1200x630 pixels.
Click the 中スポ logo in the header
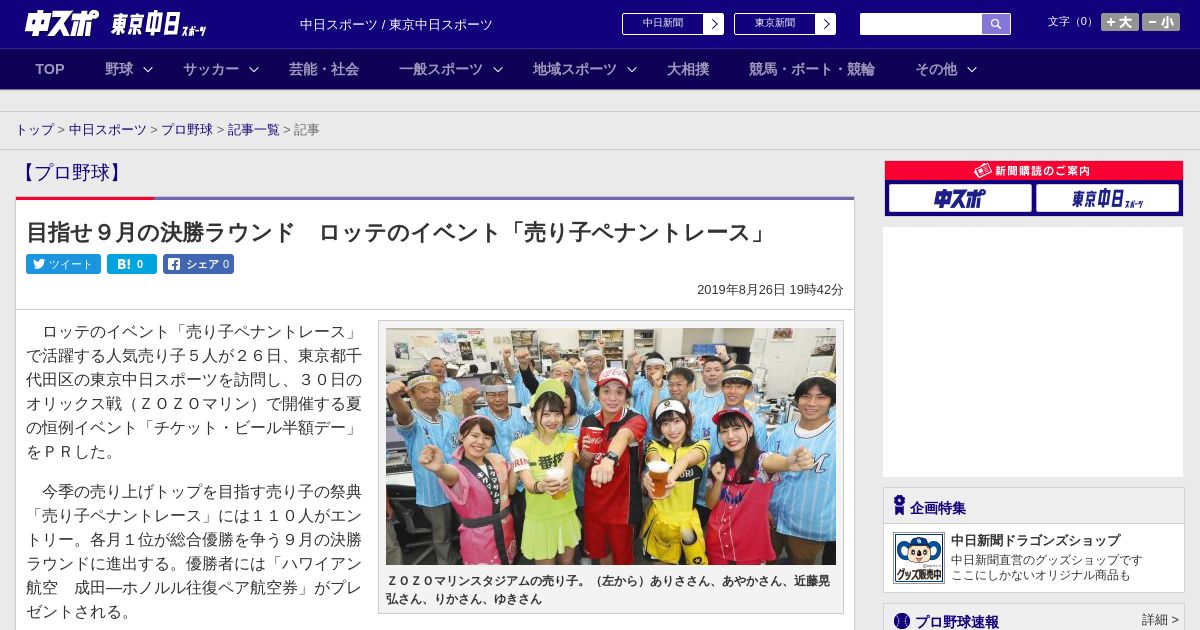62,23
